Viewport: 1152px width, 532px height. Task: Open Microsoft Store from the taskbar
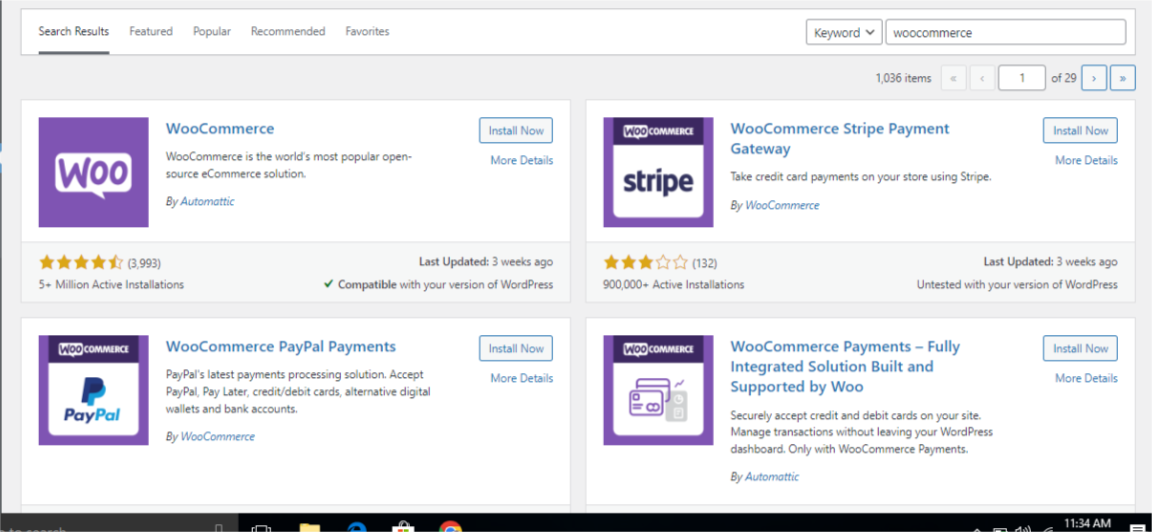403,528
